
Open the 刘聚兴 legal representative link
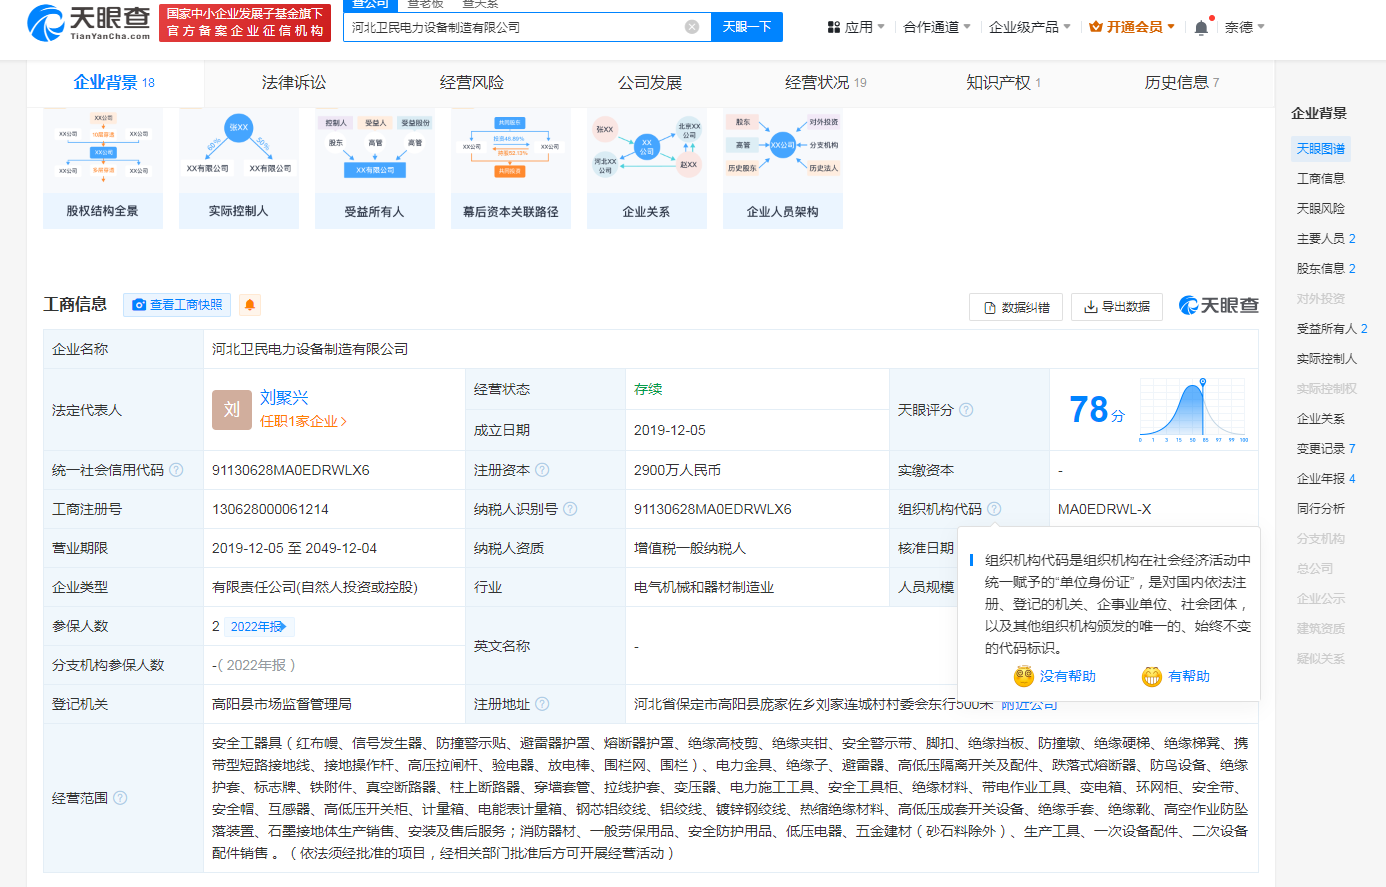click(284, 397)
